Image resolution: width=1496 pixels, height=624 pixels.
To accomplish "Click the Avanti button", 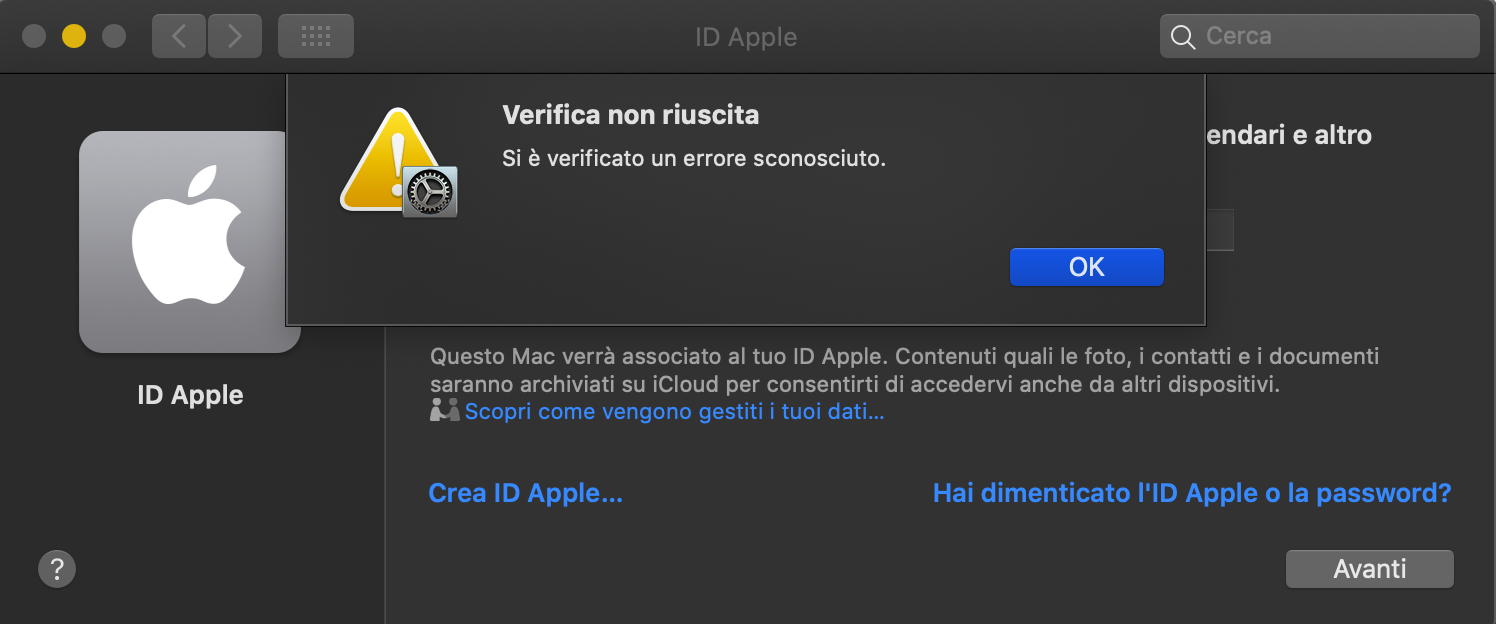I will click(x=1369, y=568).
